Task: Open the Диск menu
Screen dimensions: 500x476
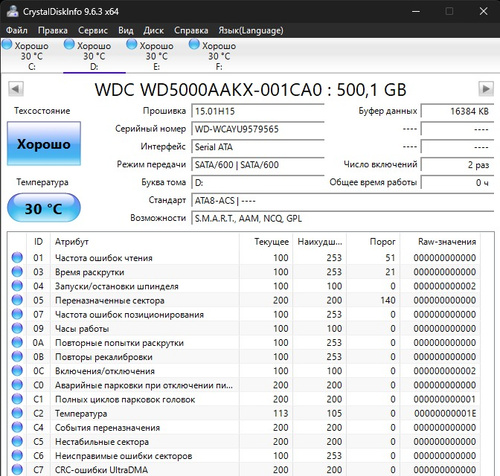Action: 153,30
